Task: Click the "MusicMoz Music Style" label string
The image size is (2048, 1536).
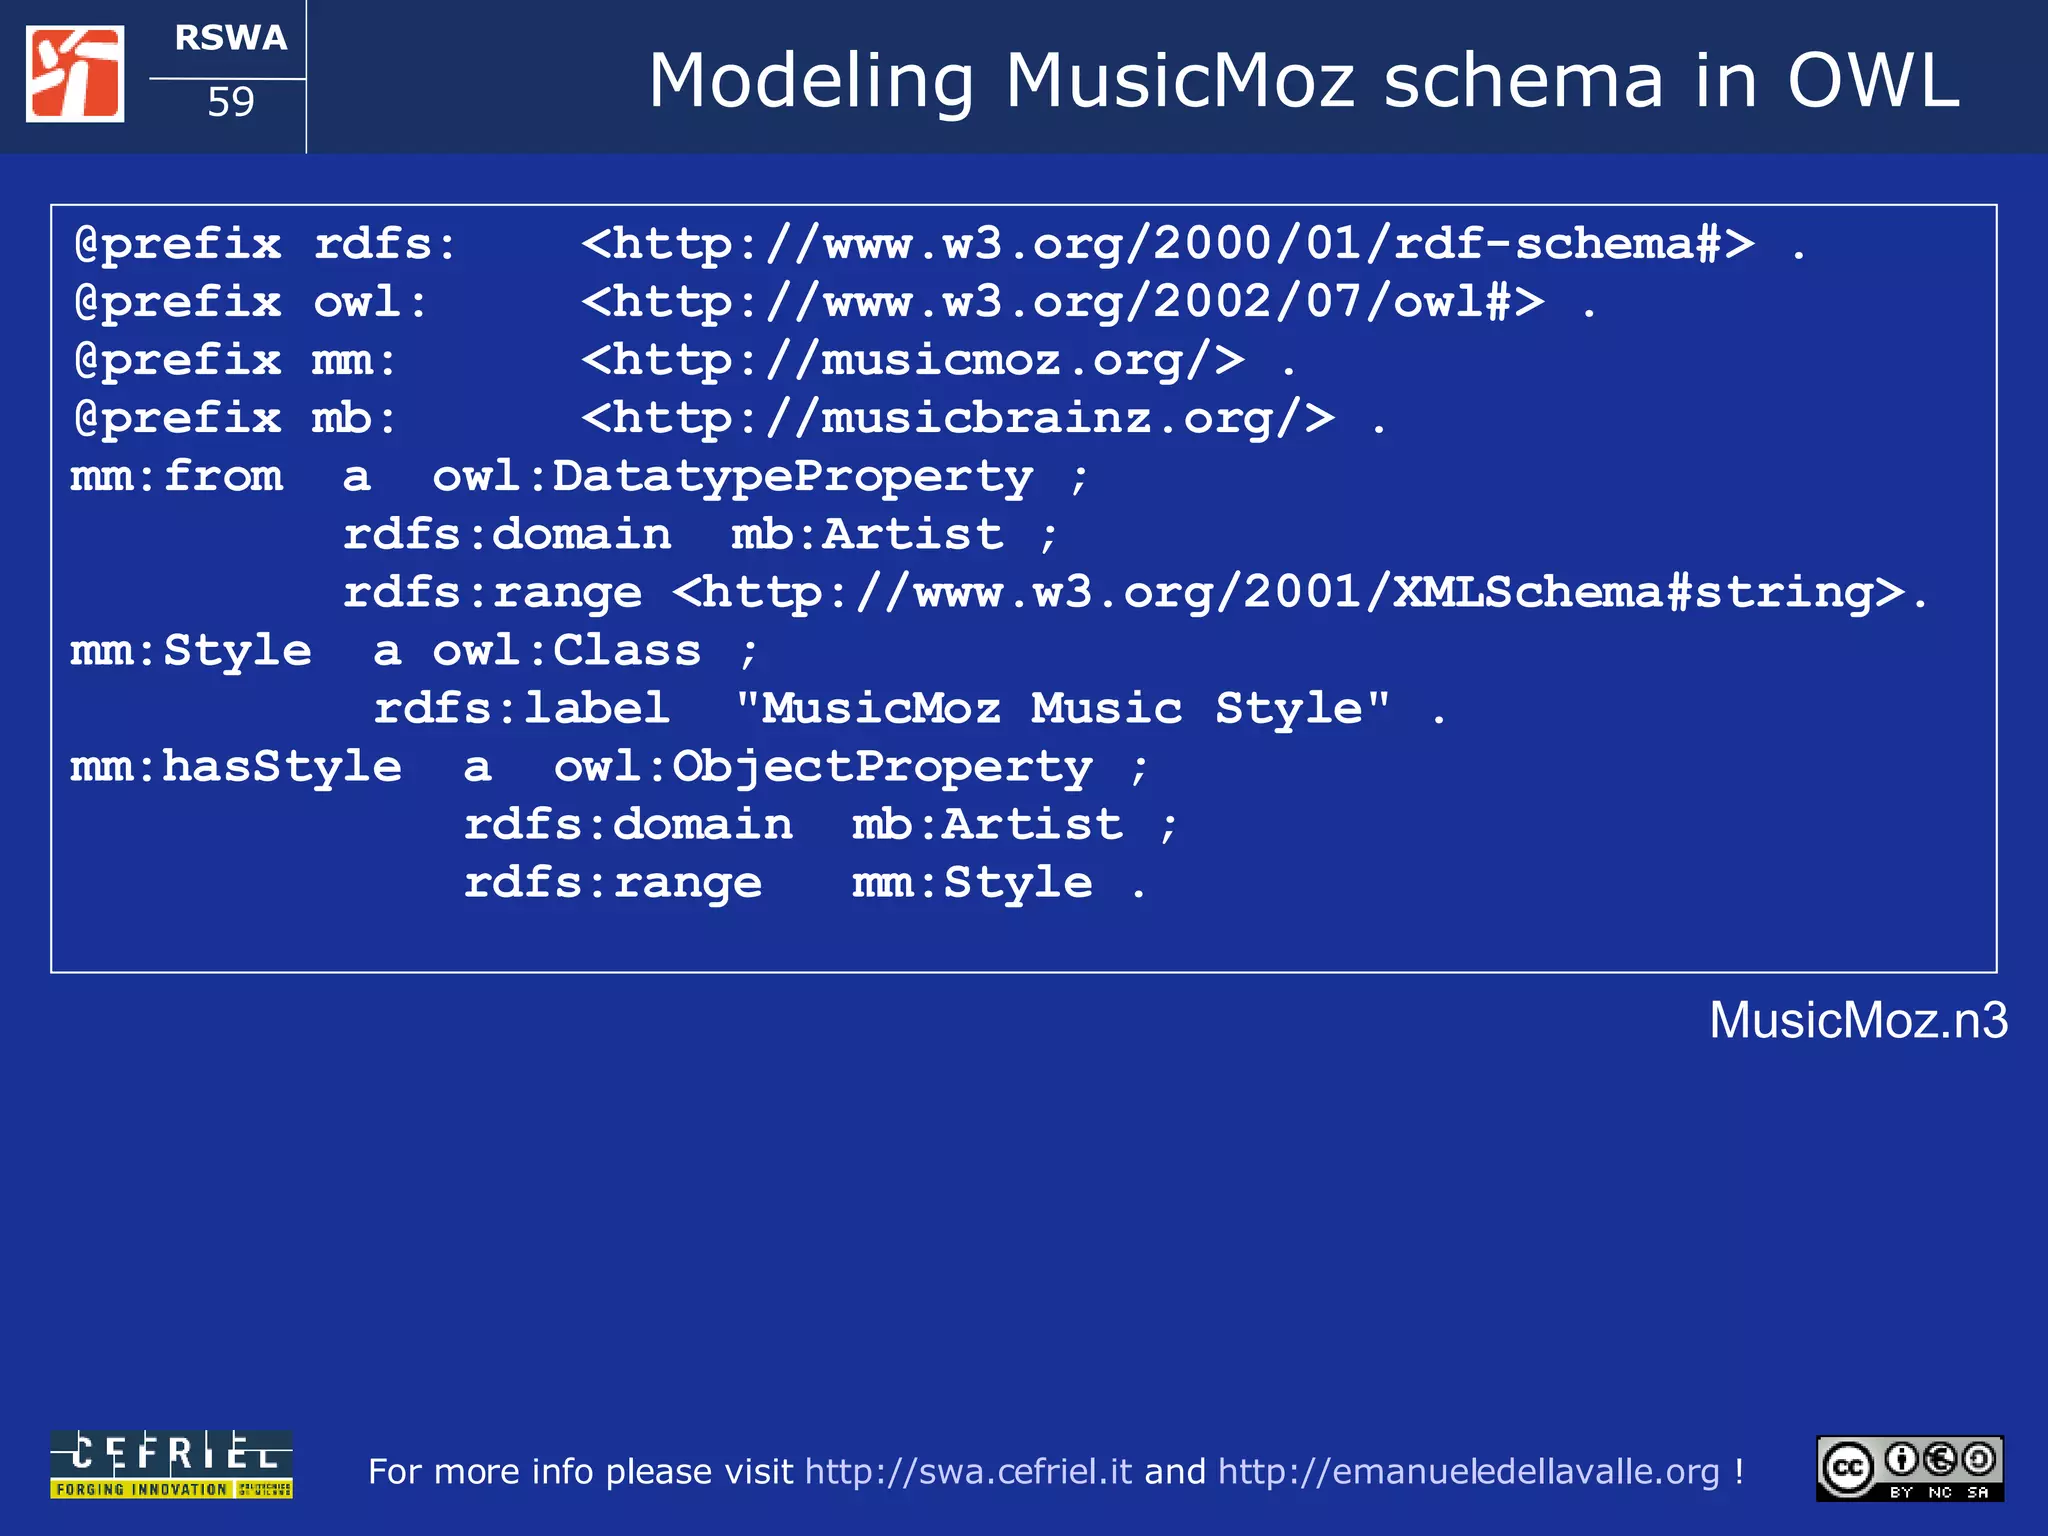Action: click(x=1062, y=708)
